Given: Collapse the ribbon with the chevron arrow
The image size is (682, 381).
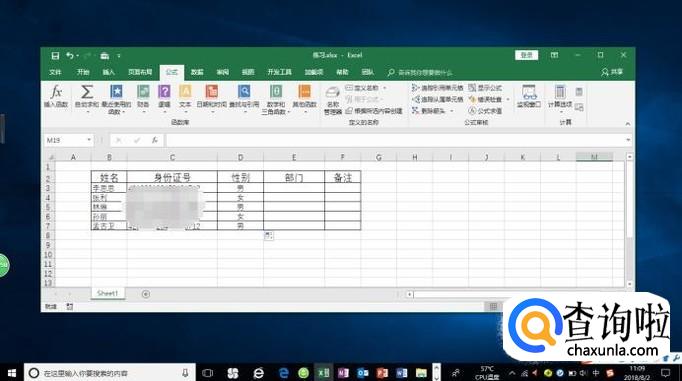Looking at the screenshot, I should (x=628, y=124).
